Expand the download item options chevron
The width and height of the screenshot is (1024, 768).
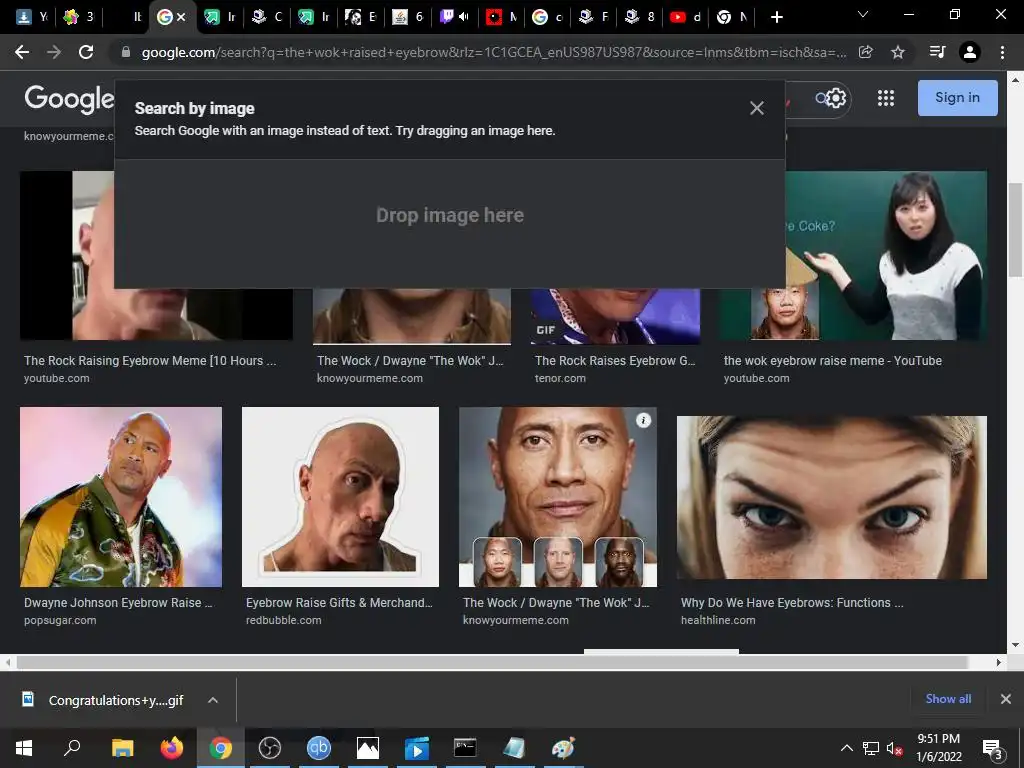pos(212,700)
